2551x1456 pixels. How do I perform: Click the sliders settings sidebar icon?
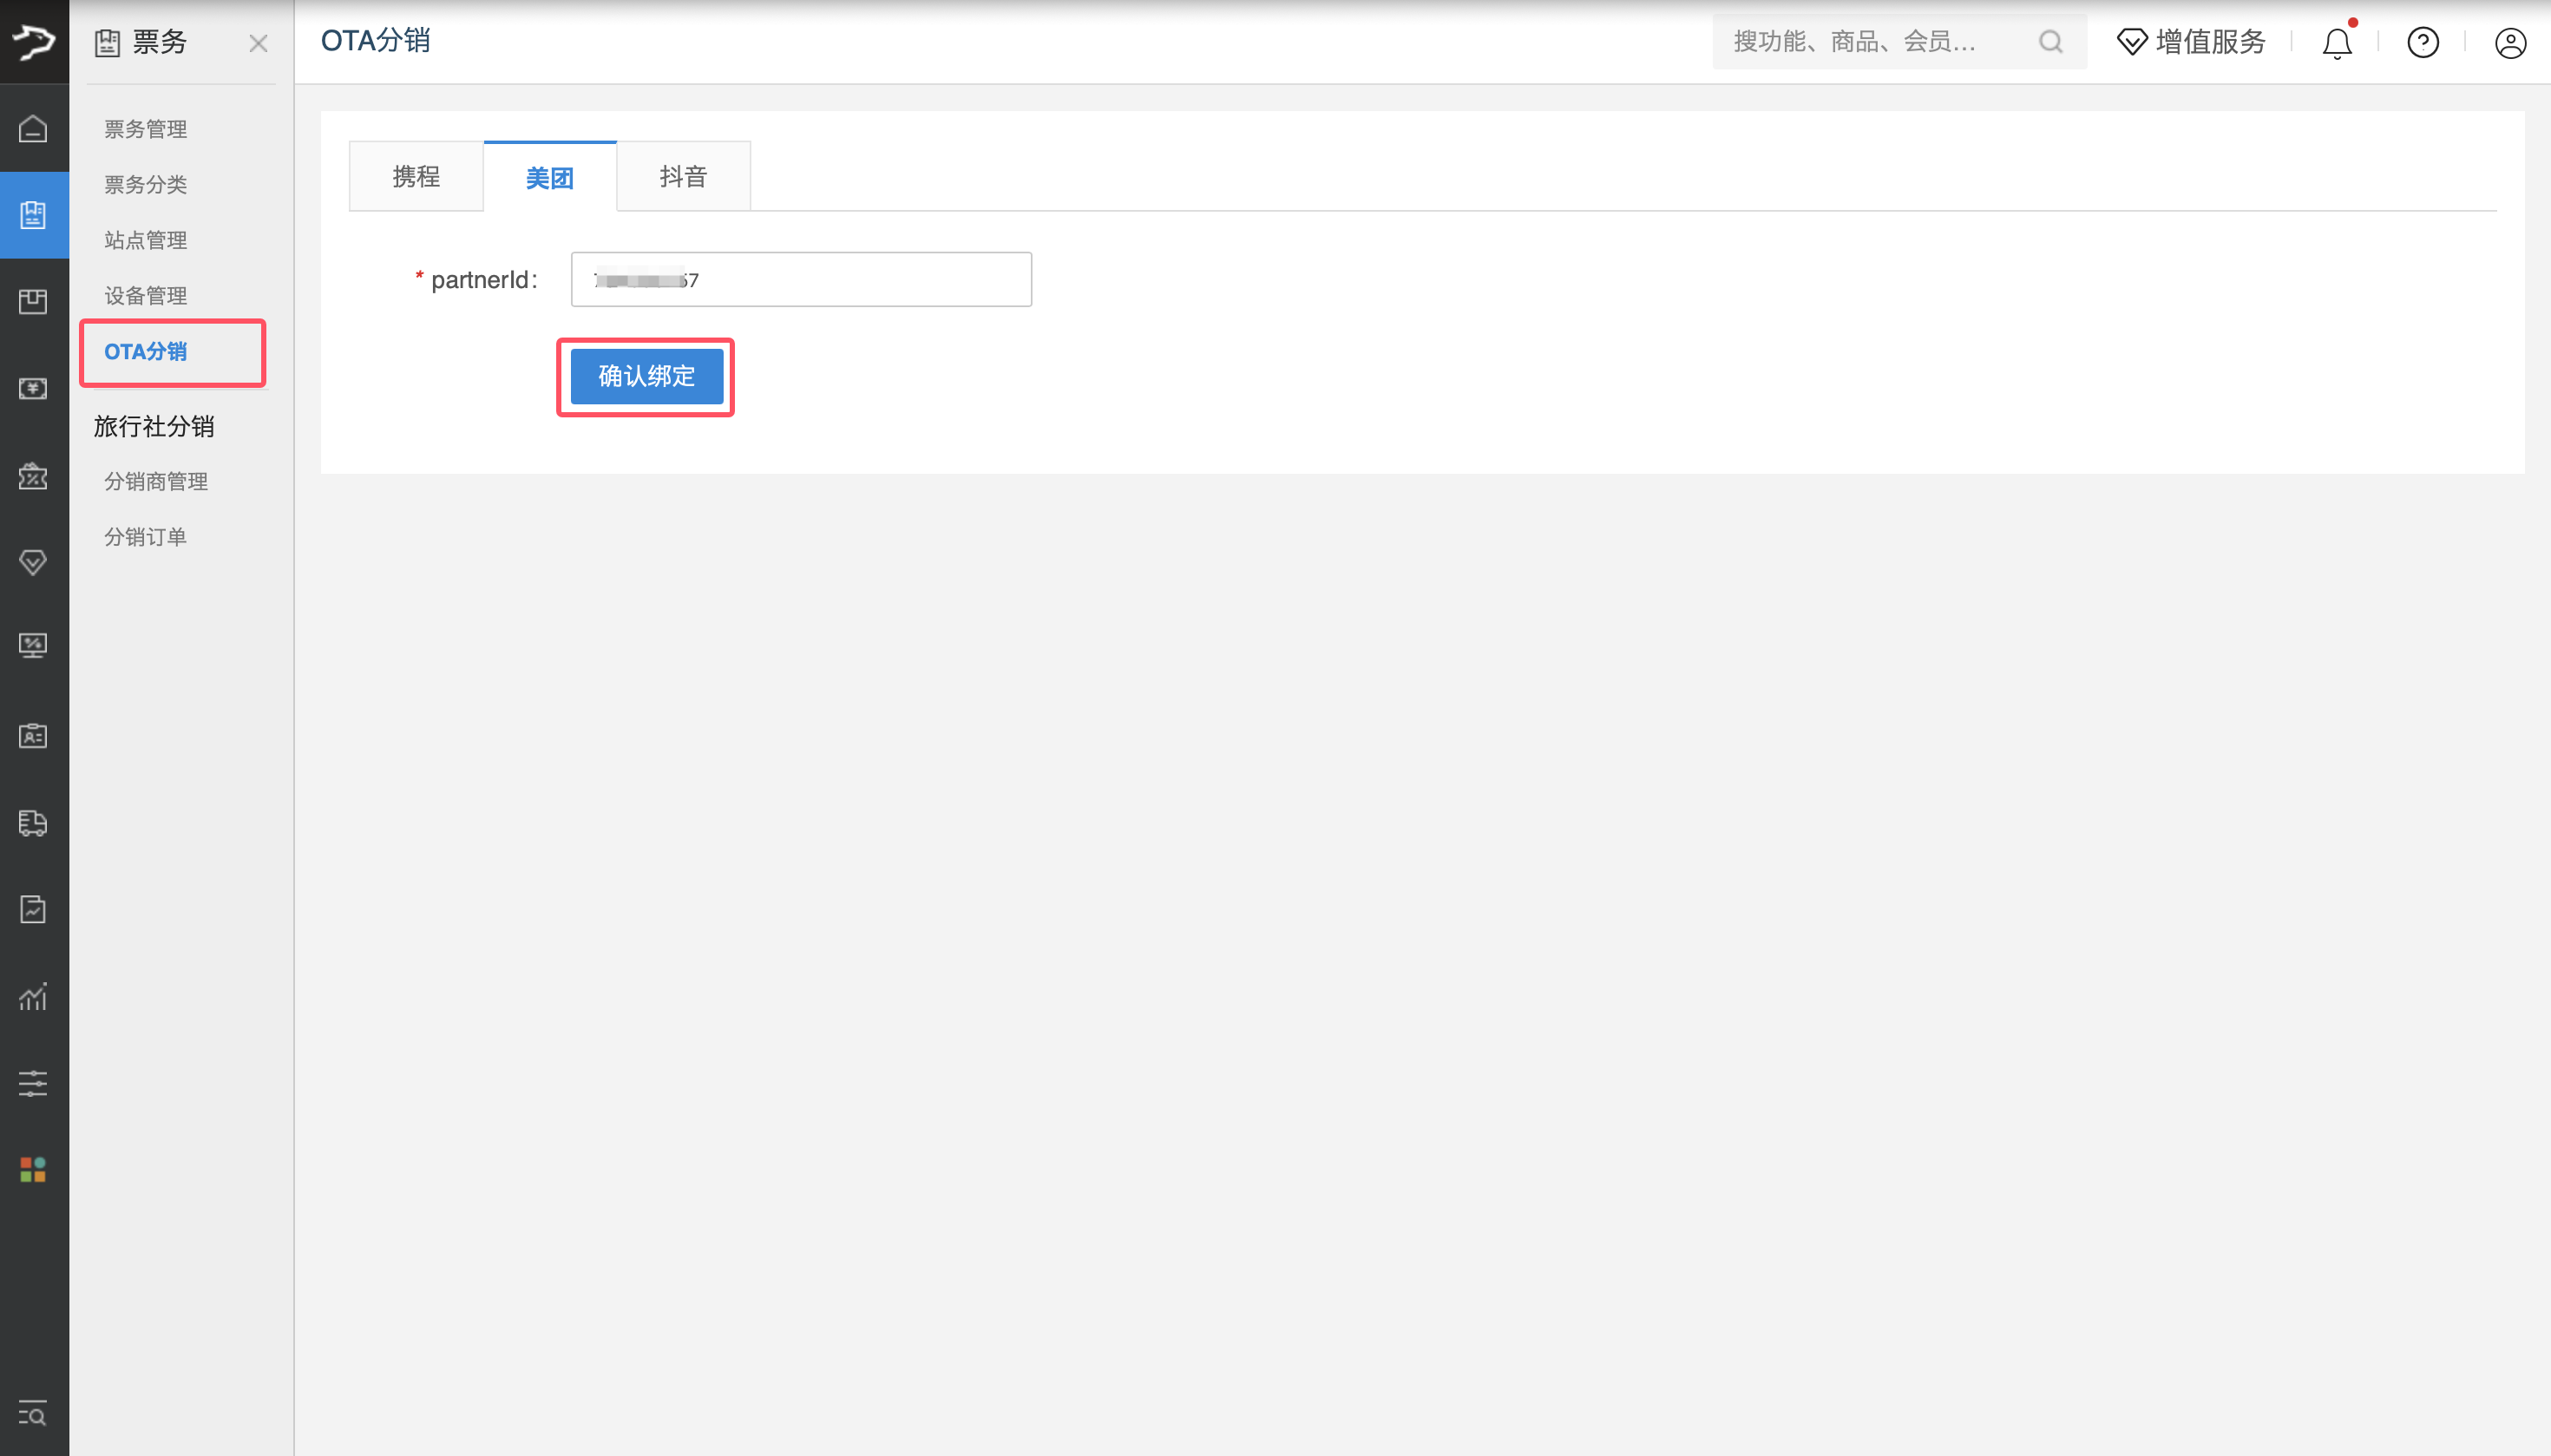point(33,1083)
